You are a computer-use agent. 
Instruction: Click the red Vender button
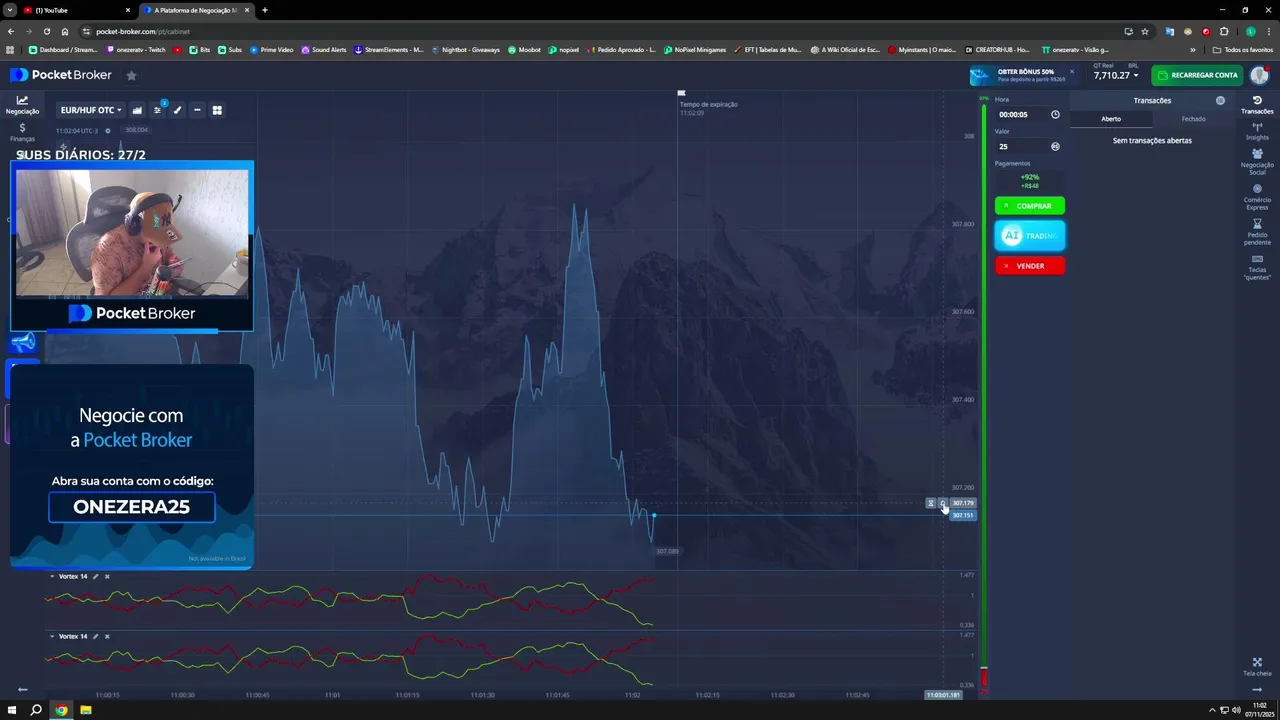point(1030,266)
